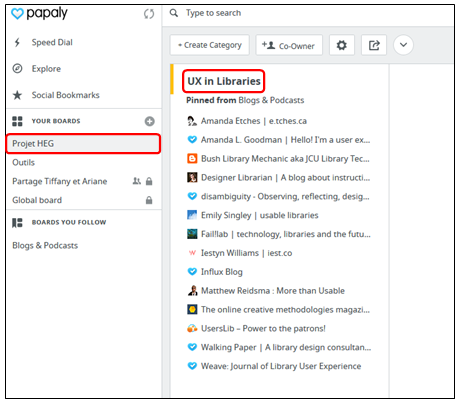460x403 pixels.
Task: Open Speed Dial
Action: pos(52,42)
